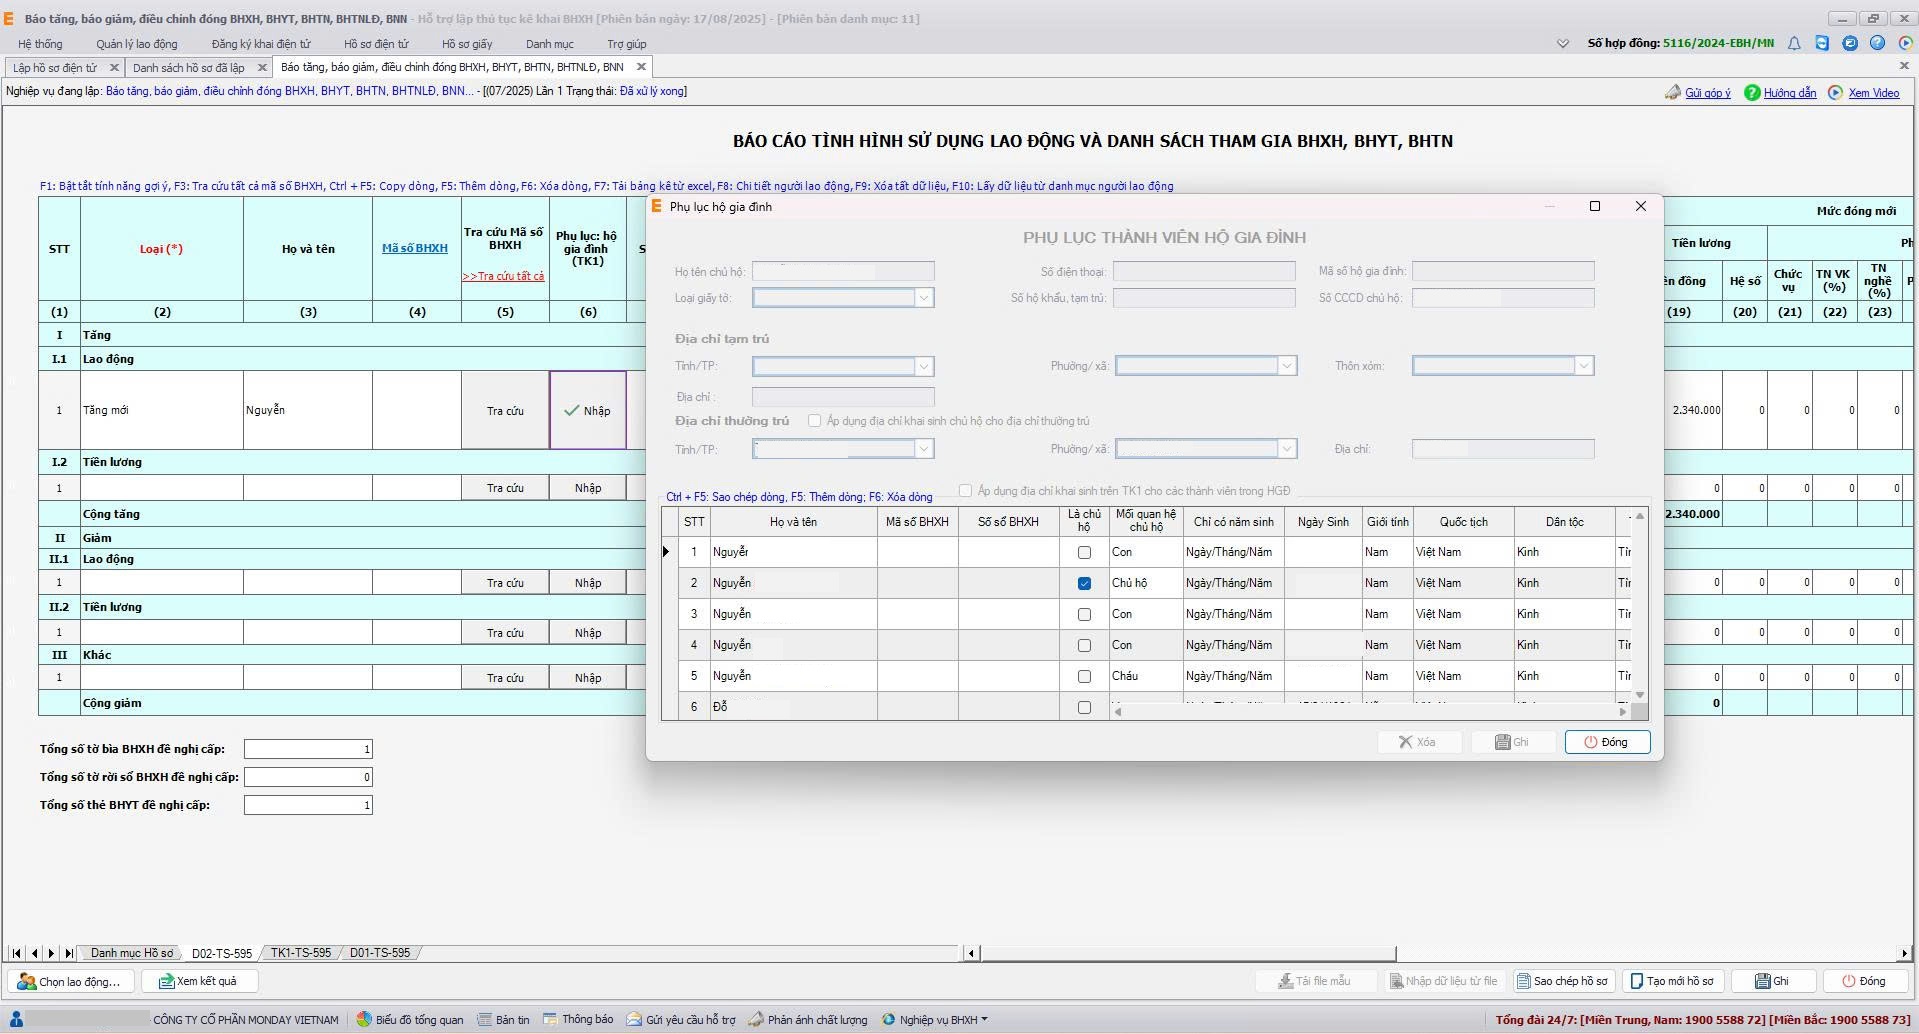
Task: Uncheck Là chủ hộ for Chủ hộ row
Action: (1084, 583)
